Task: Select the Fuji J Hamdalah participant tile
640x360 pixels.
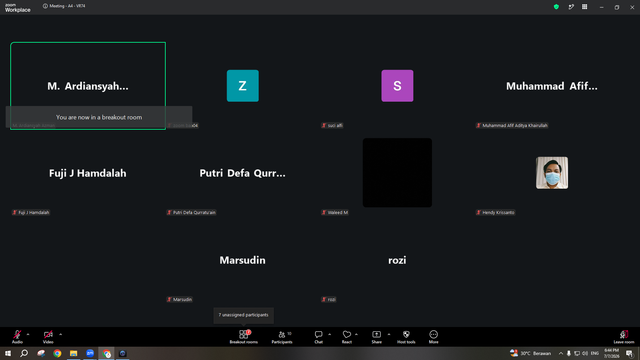Action: pos(88,173)
